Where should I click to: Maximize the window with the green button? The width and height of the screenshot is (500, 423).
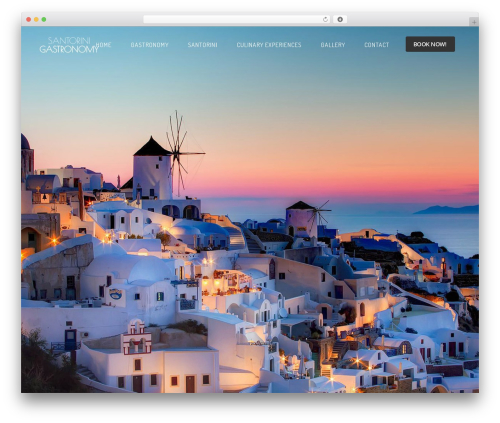pyautogui.click(x=44, y=19)
